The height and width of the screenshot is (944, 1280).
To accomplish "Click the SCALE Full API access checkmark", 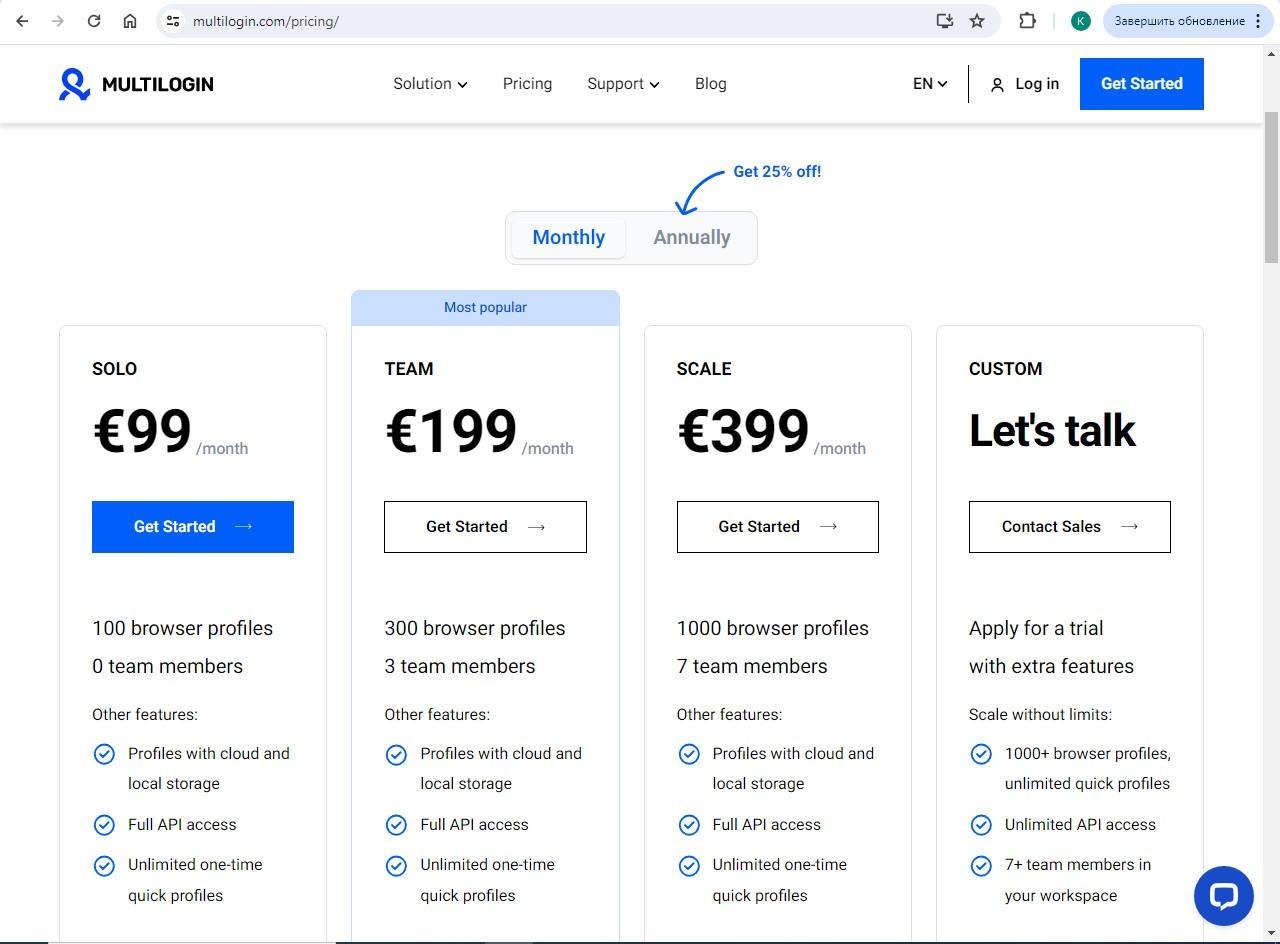I will (x=689, y=825).
